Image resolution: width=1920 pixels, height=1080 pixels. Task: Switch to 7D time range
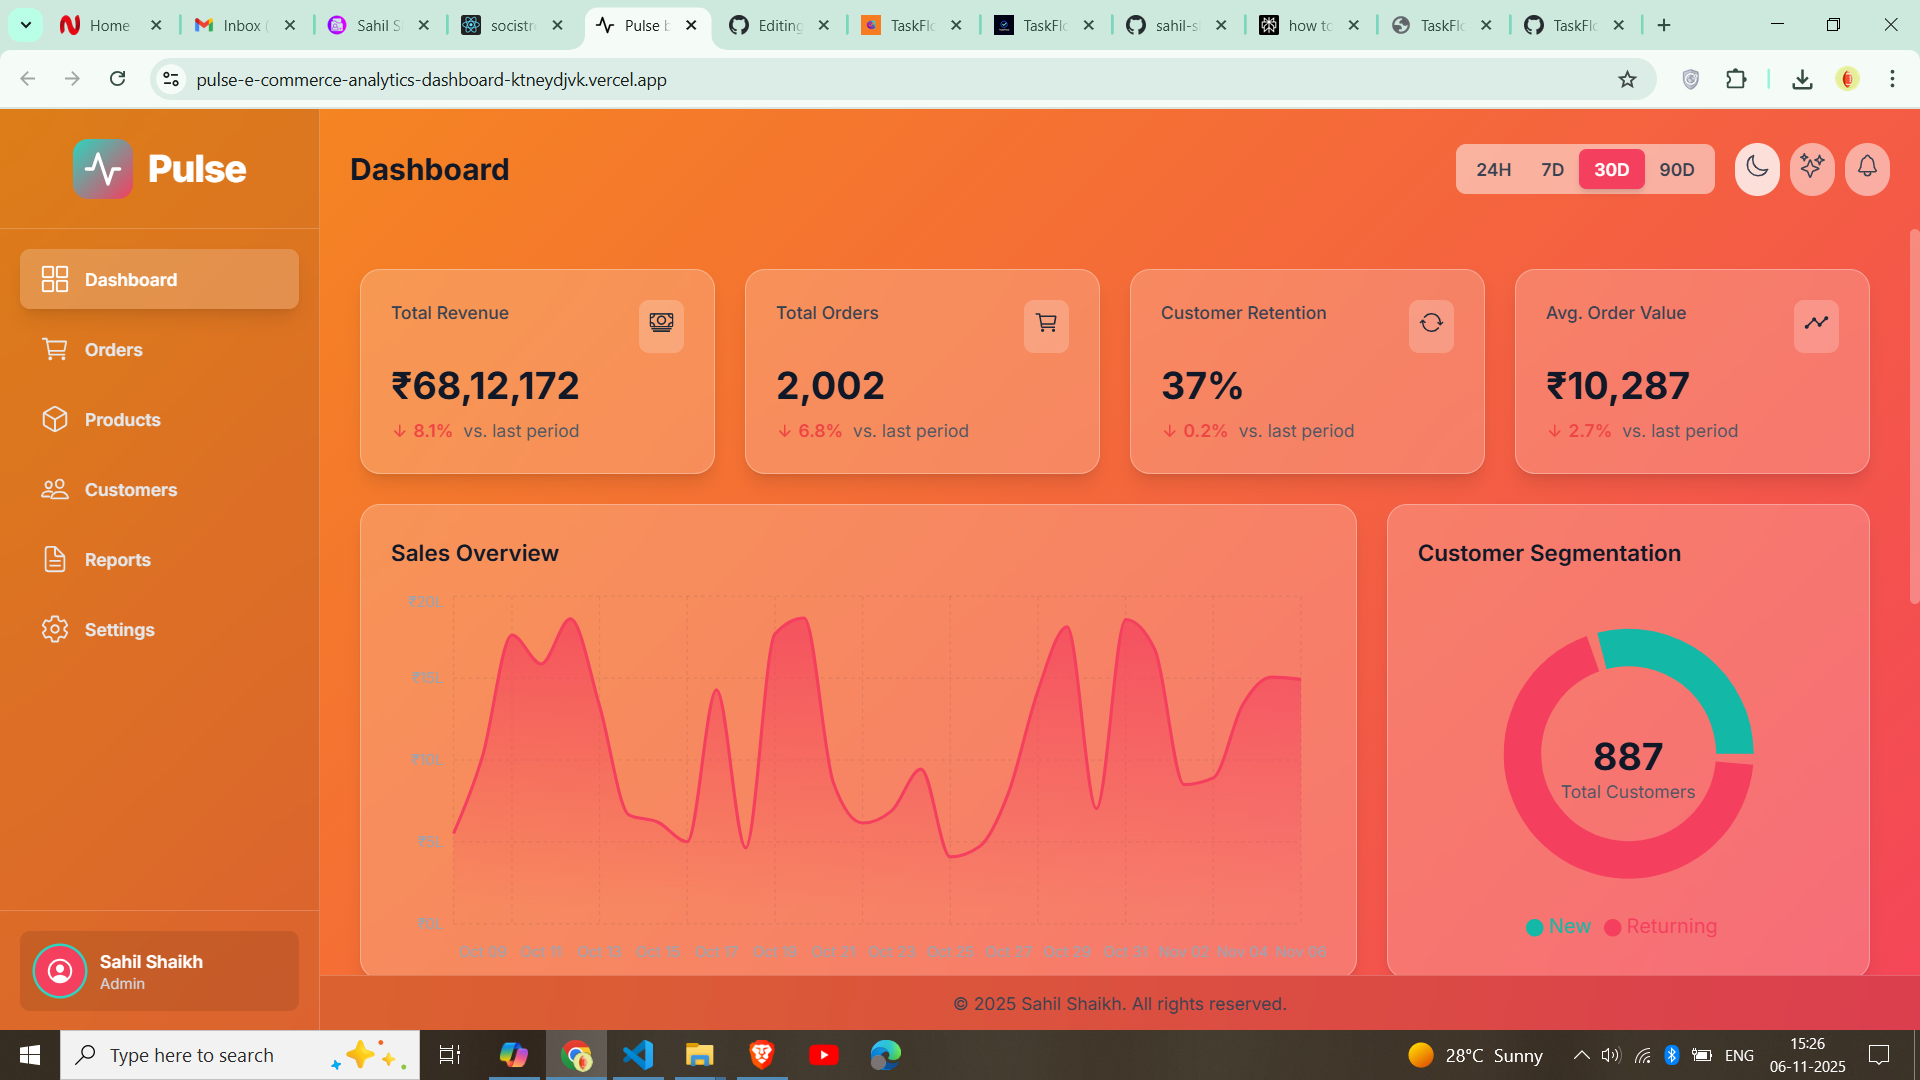coord(1552,170)
